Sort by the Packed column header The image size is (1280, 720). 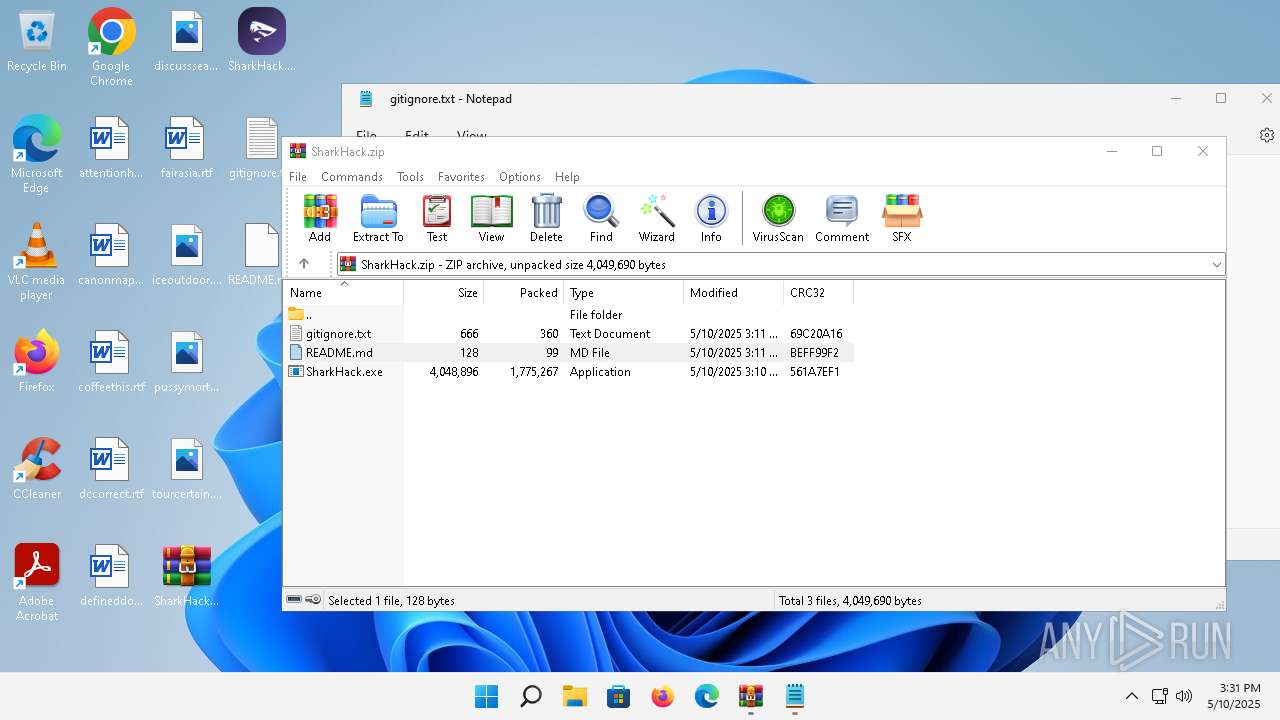pos(524,293)
